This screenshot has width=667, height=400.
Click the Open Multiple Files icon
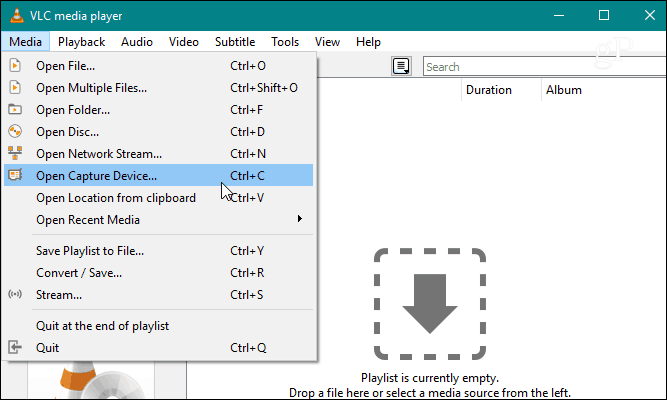coord(15,87)
